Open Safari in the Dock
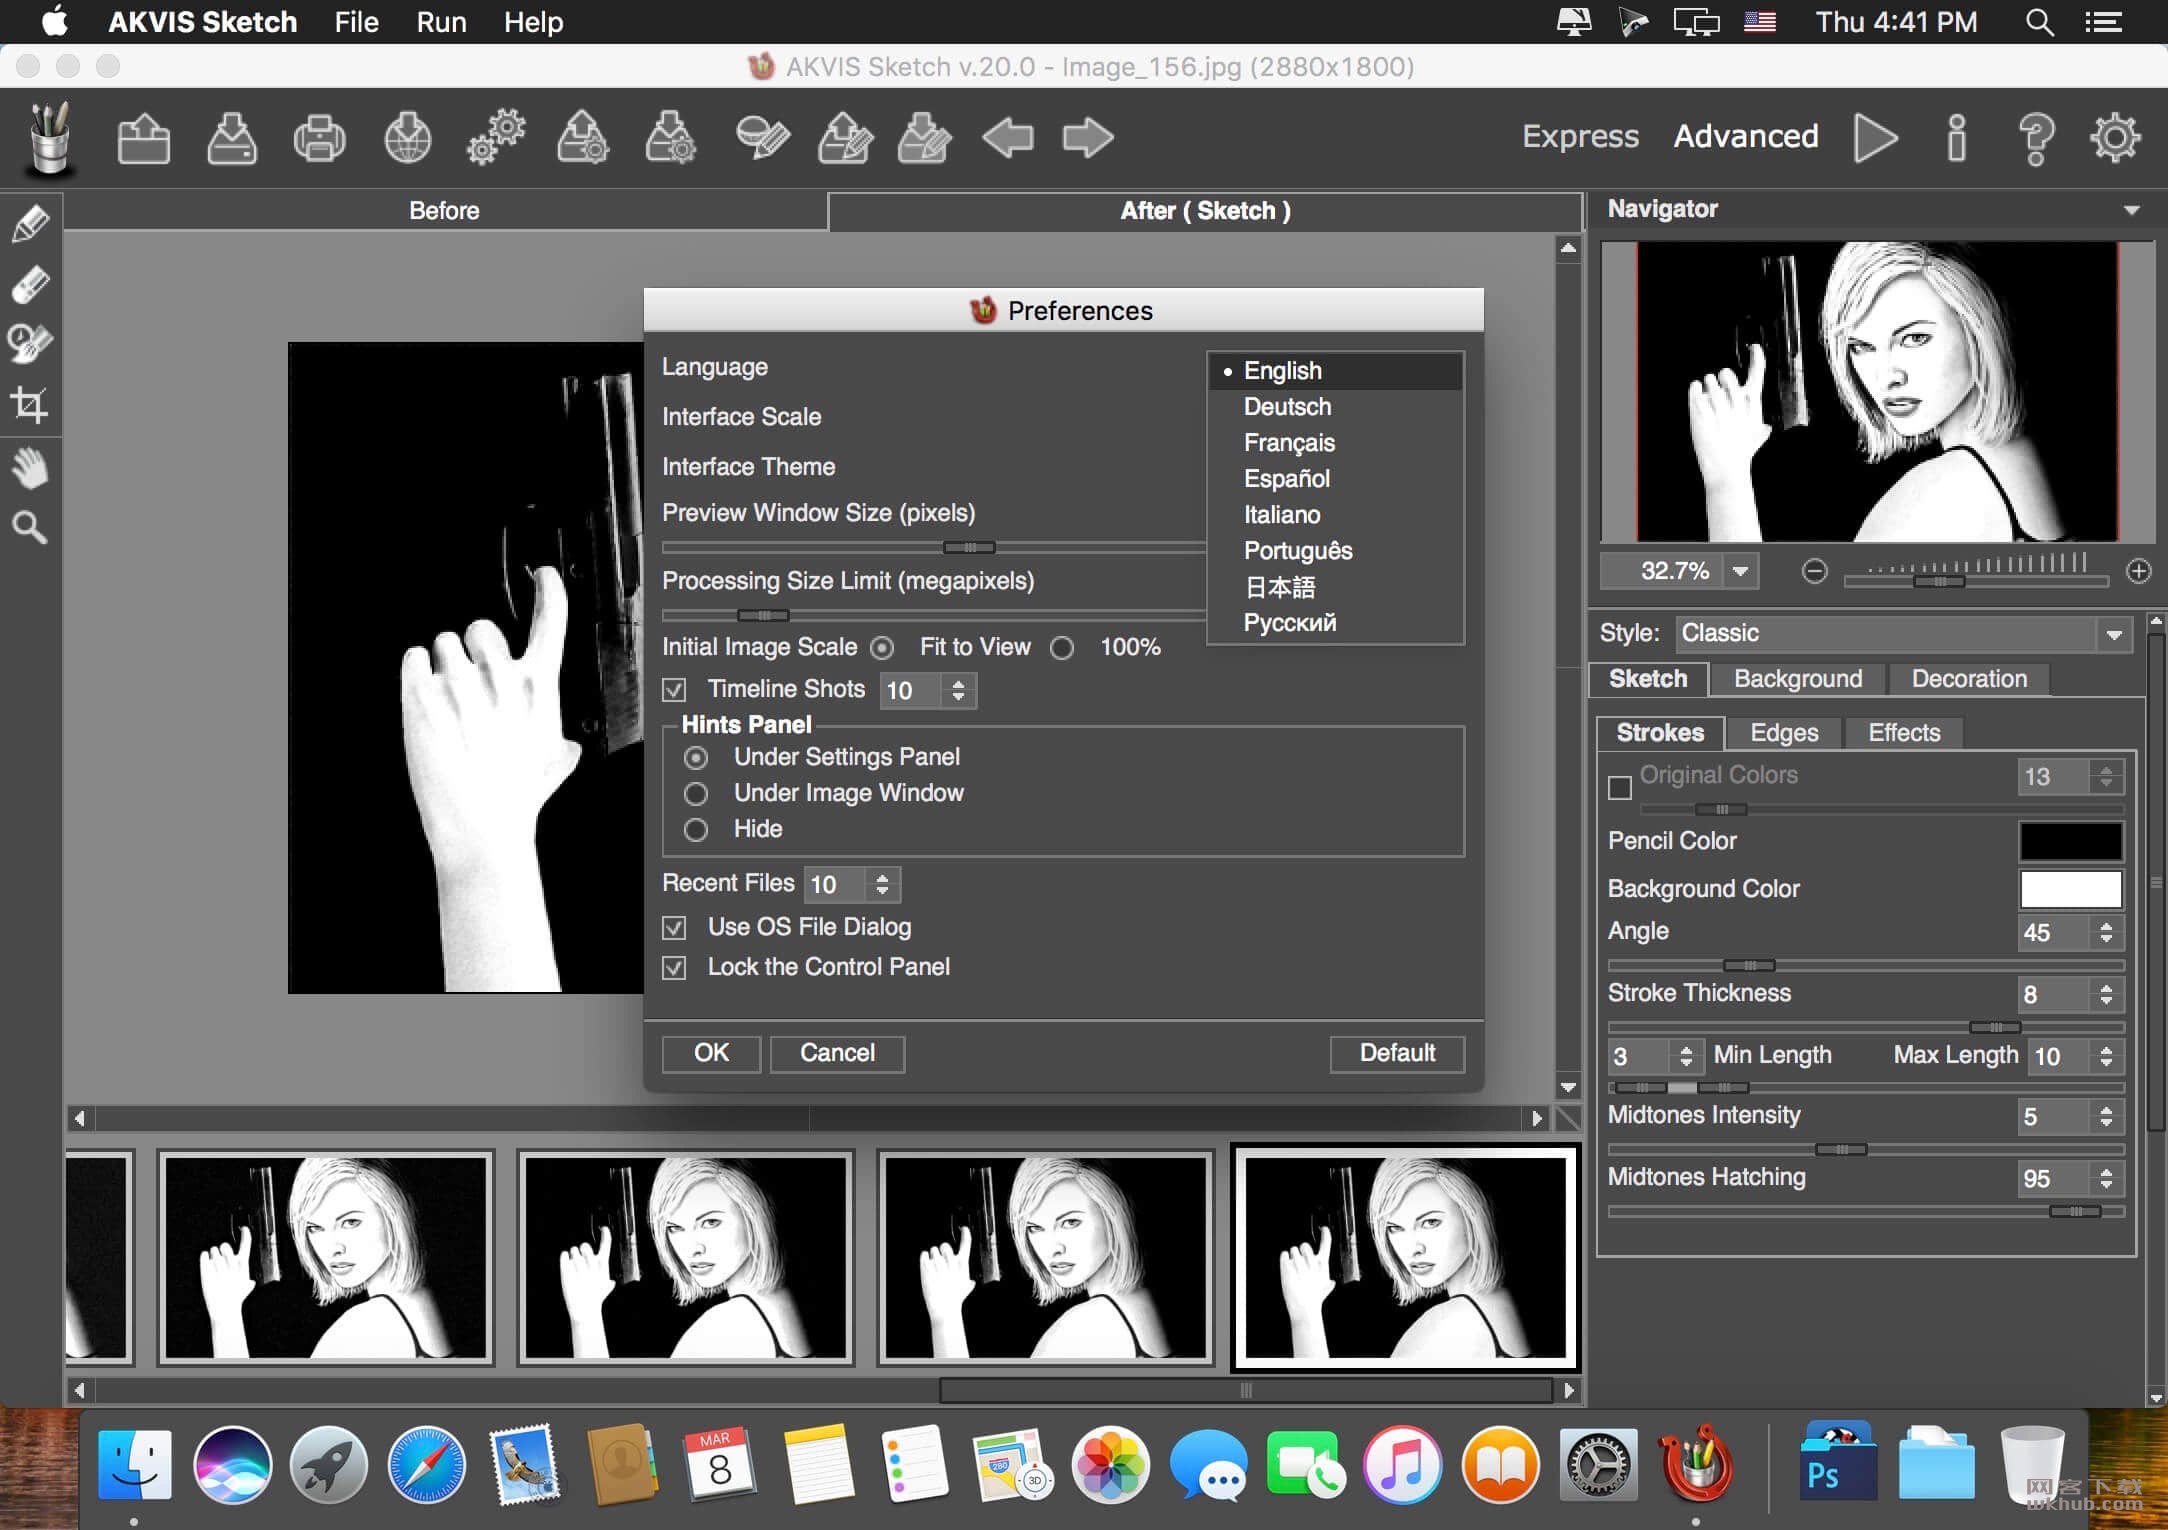Image resolution: width=2168 pixels, height=1530 pixels. click(426, 1464)
